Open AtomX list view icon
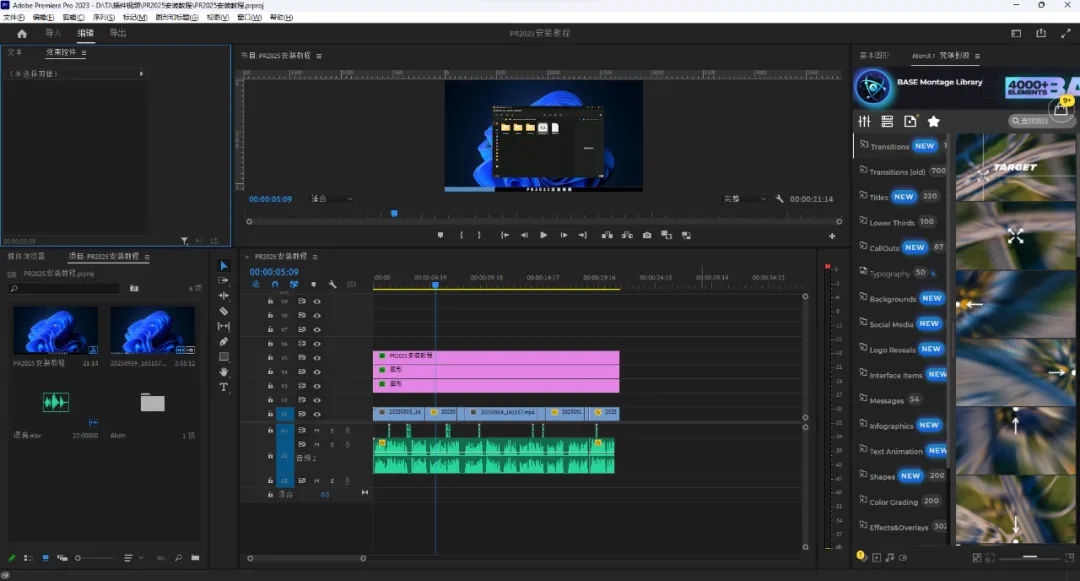The width and height of the screenshot is (1080, 581). (x=887, y=121)
